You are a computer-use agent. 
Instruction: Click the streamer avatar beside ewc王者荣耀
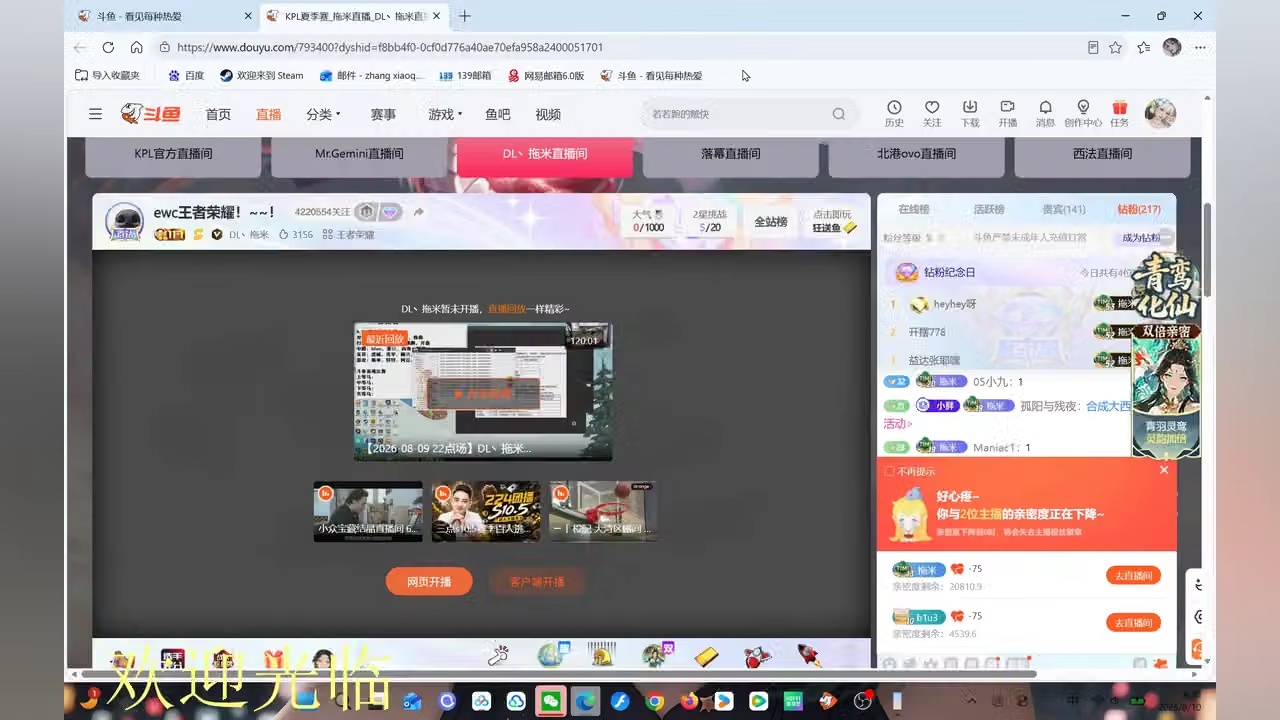tap(124, 221)
